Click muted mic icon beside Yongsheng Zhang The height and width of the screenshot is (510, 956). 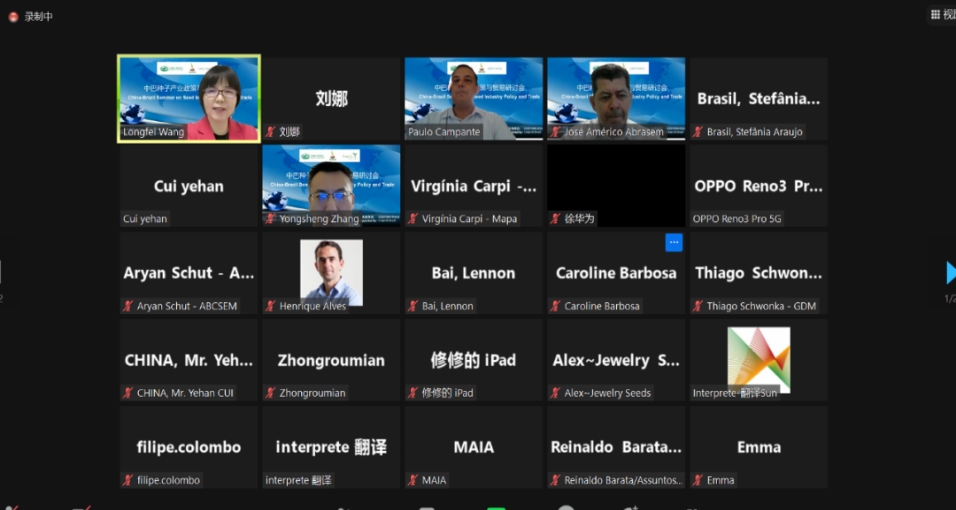pyautogui.click(x=270, y=219)
